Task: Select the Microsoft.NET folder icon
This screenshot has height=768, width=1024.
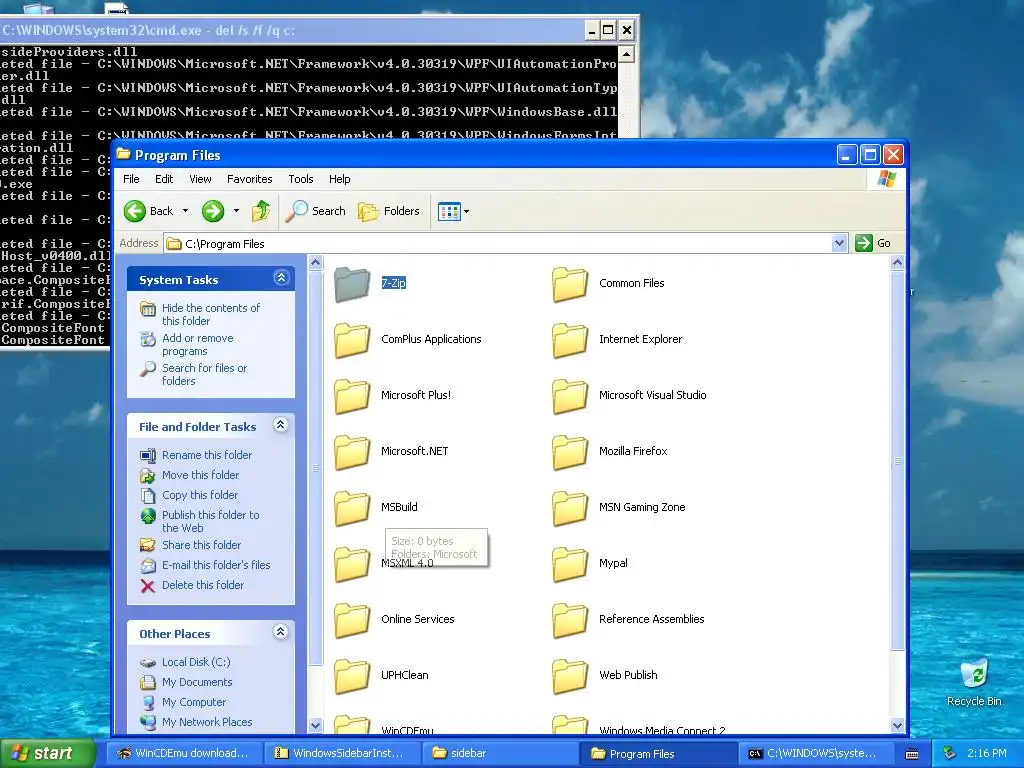Action: point(352,452)
